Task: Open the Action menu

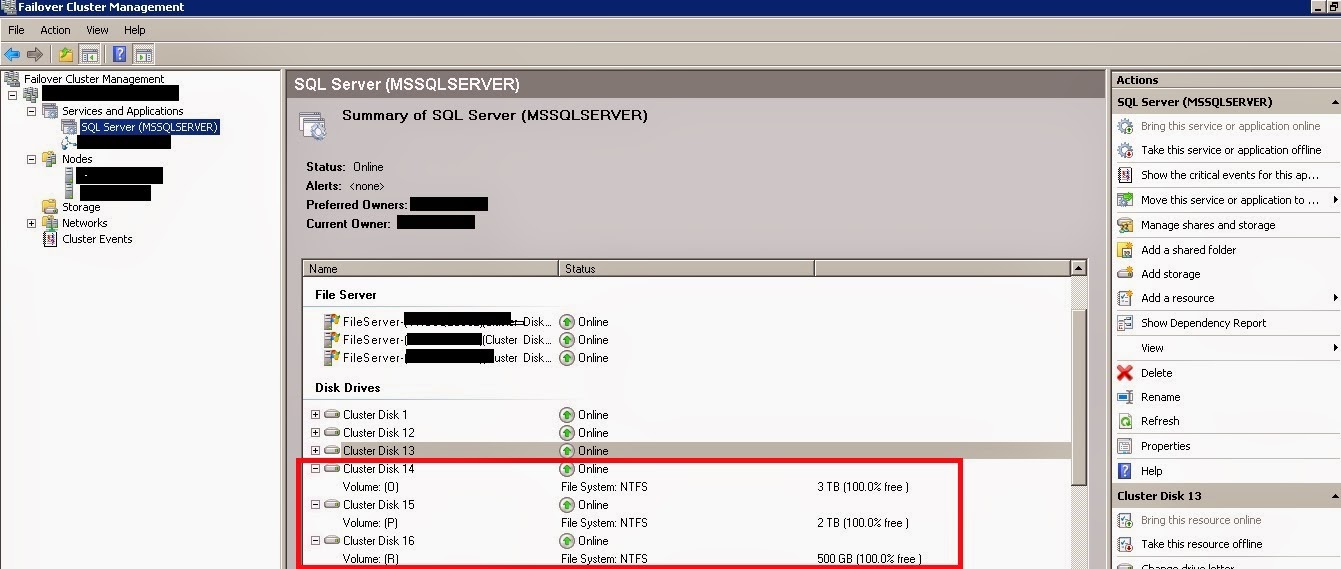Action: [x=55, y=30]
